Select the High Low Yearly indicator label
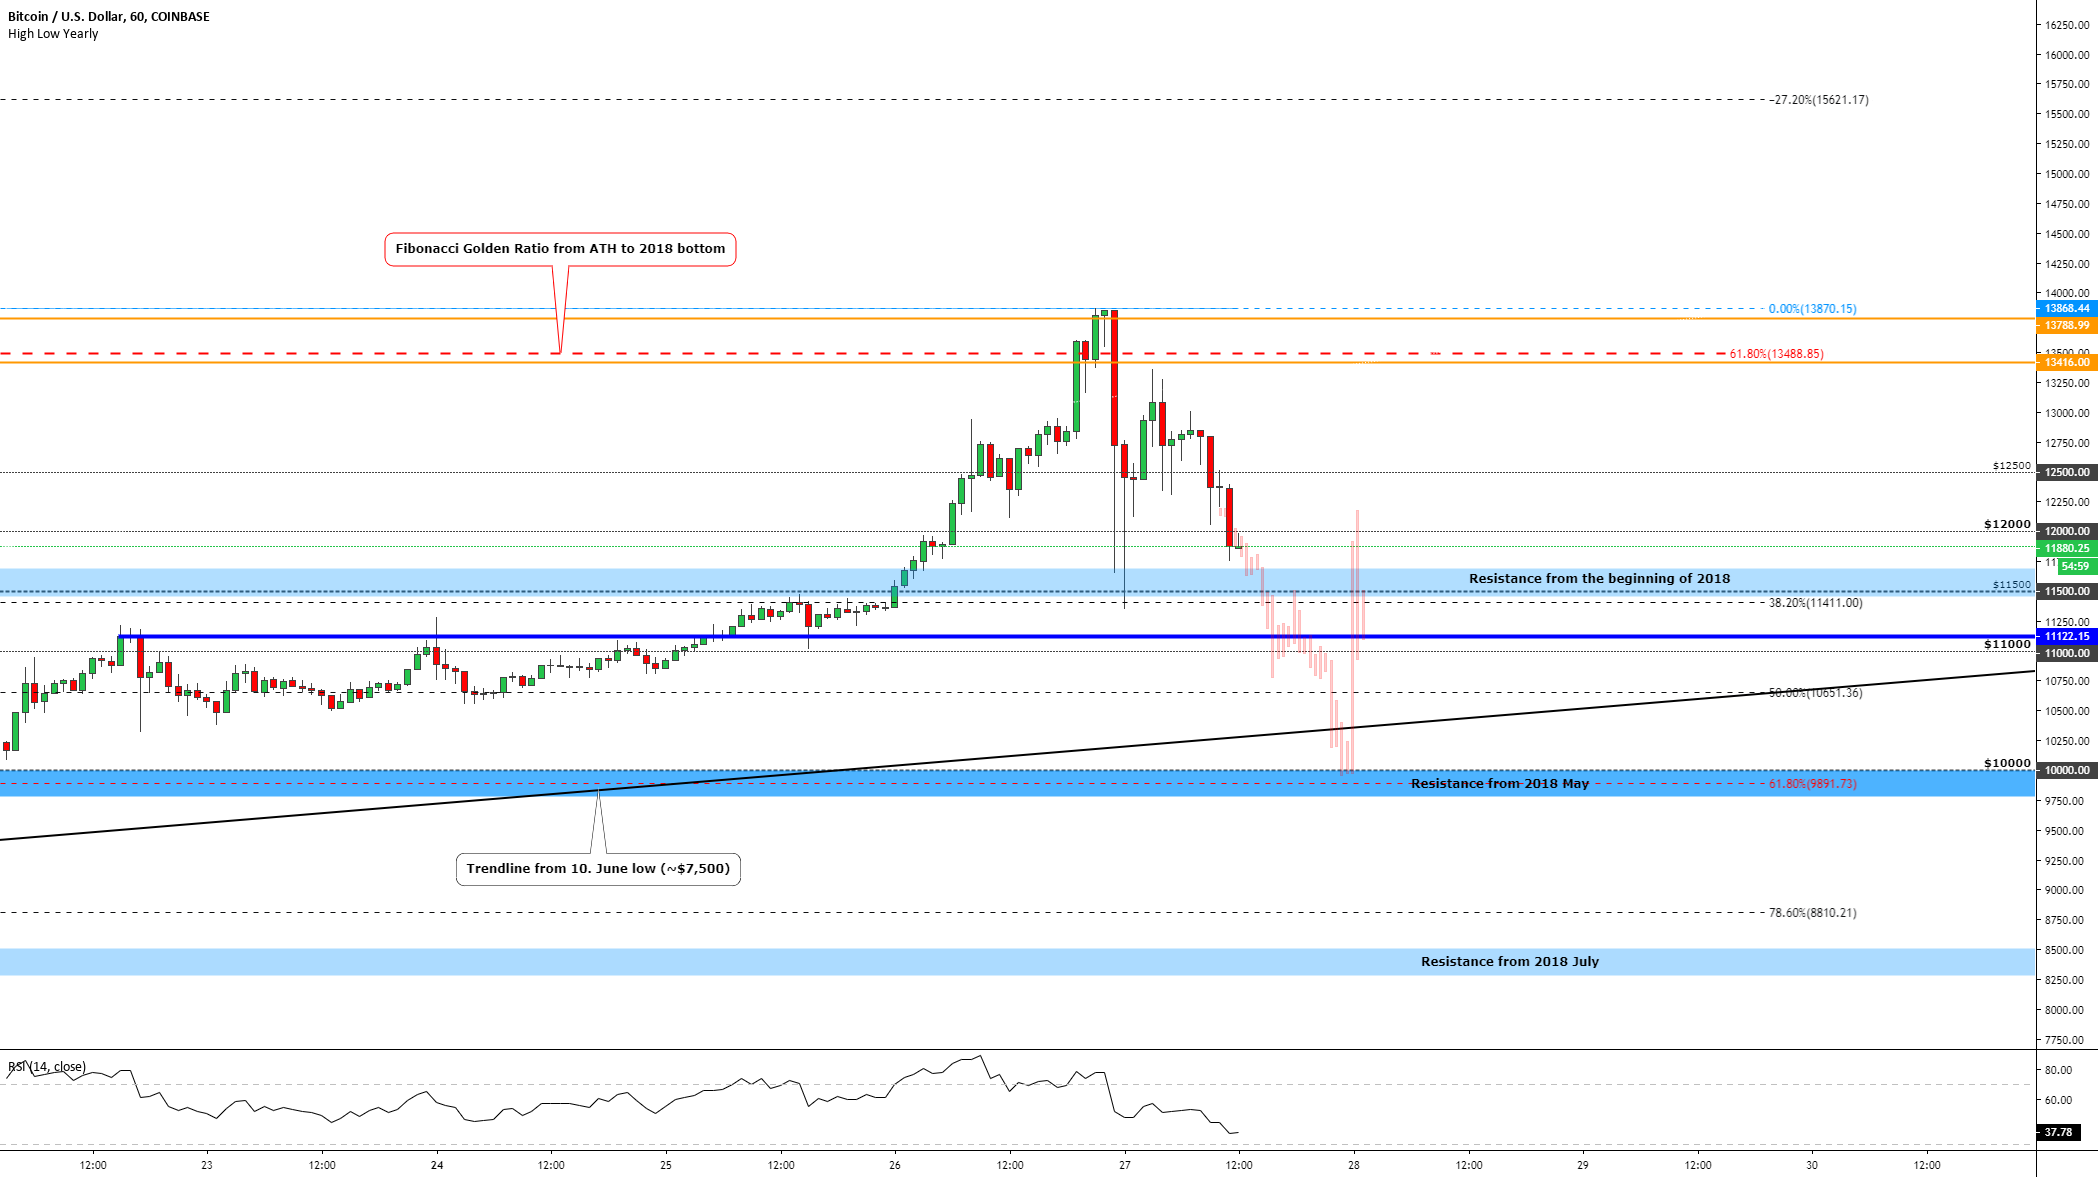The image size is (2098, 1177). 53,34
